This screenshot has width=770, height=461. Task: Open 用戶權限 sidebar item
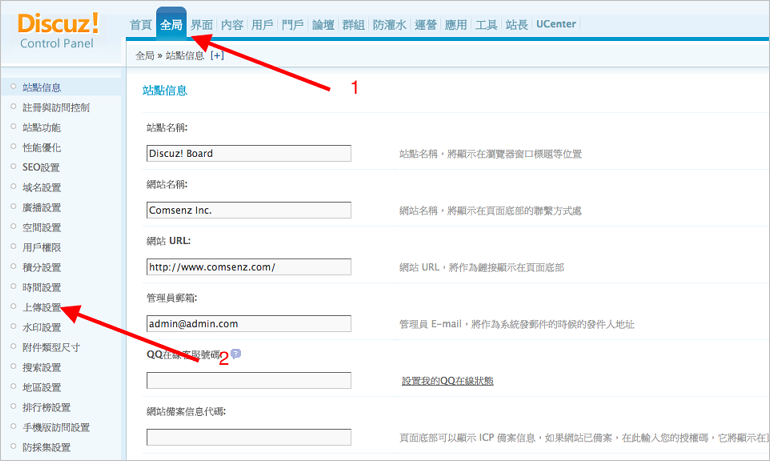tap(42, 247)
